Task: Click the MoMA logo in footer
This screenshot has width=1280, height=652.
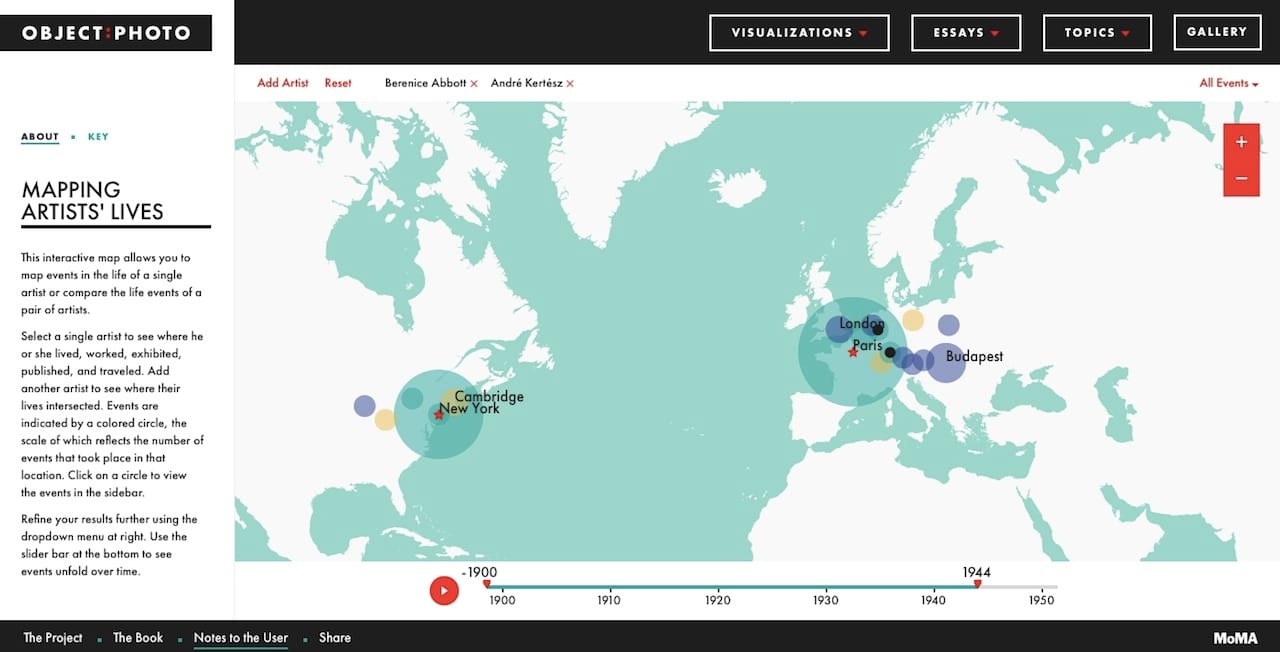Action: tap(1236, 637)
